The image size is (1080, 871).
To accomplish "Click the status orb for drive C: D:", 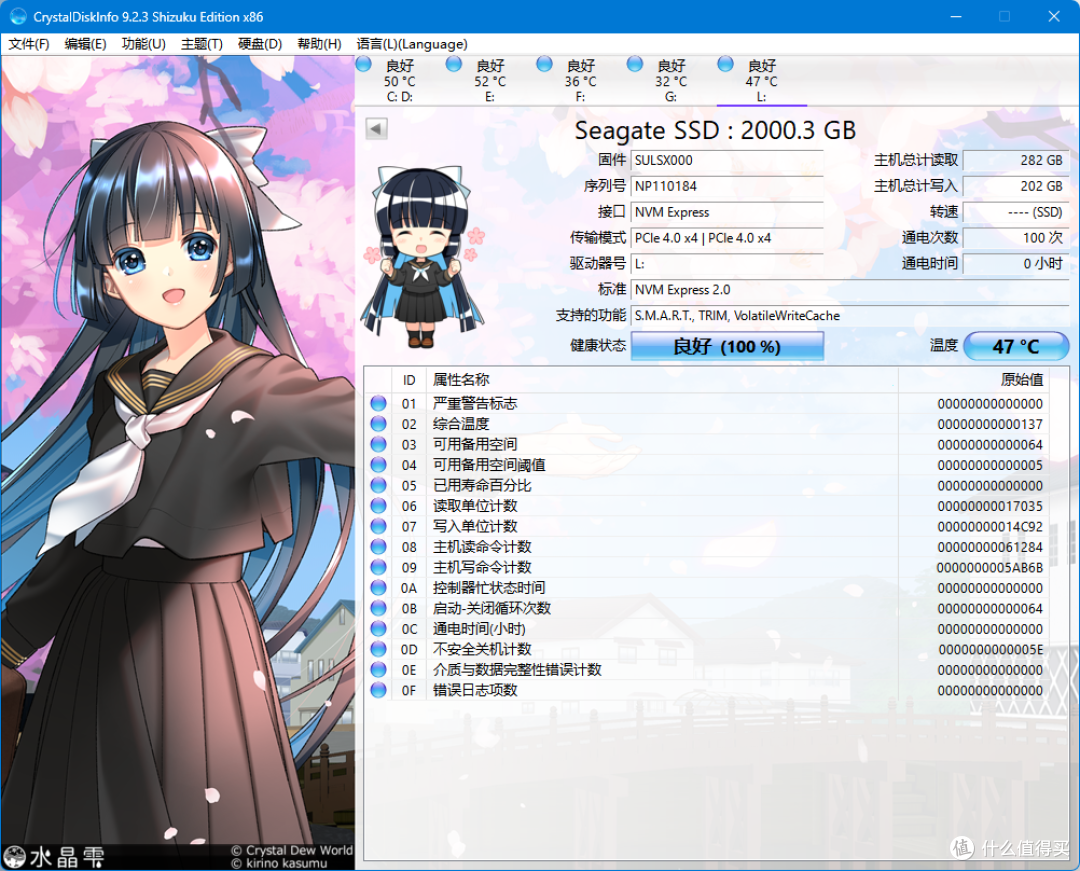I will click(364, 64).
